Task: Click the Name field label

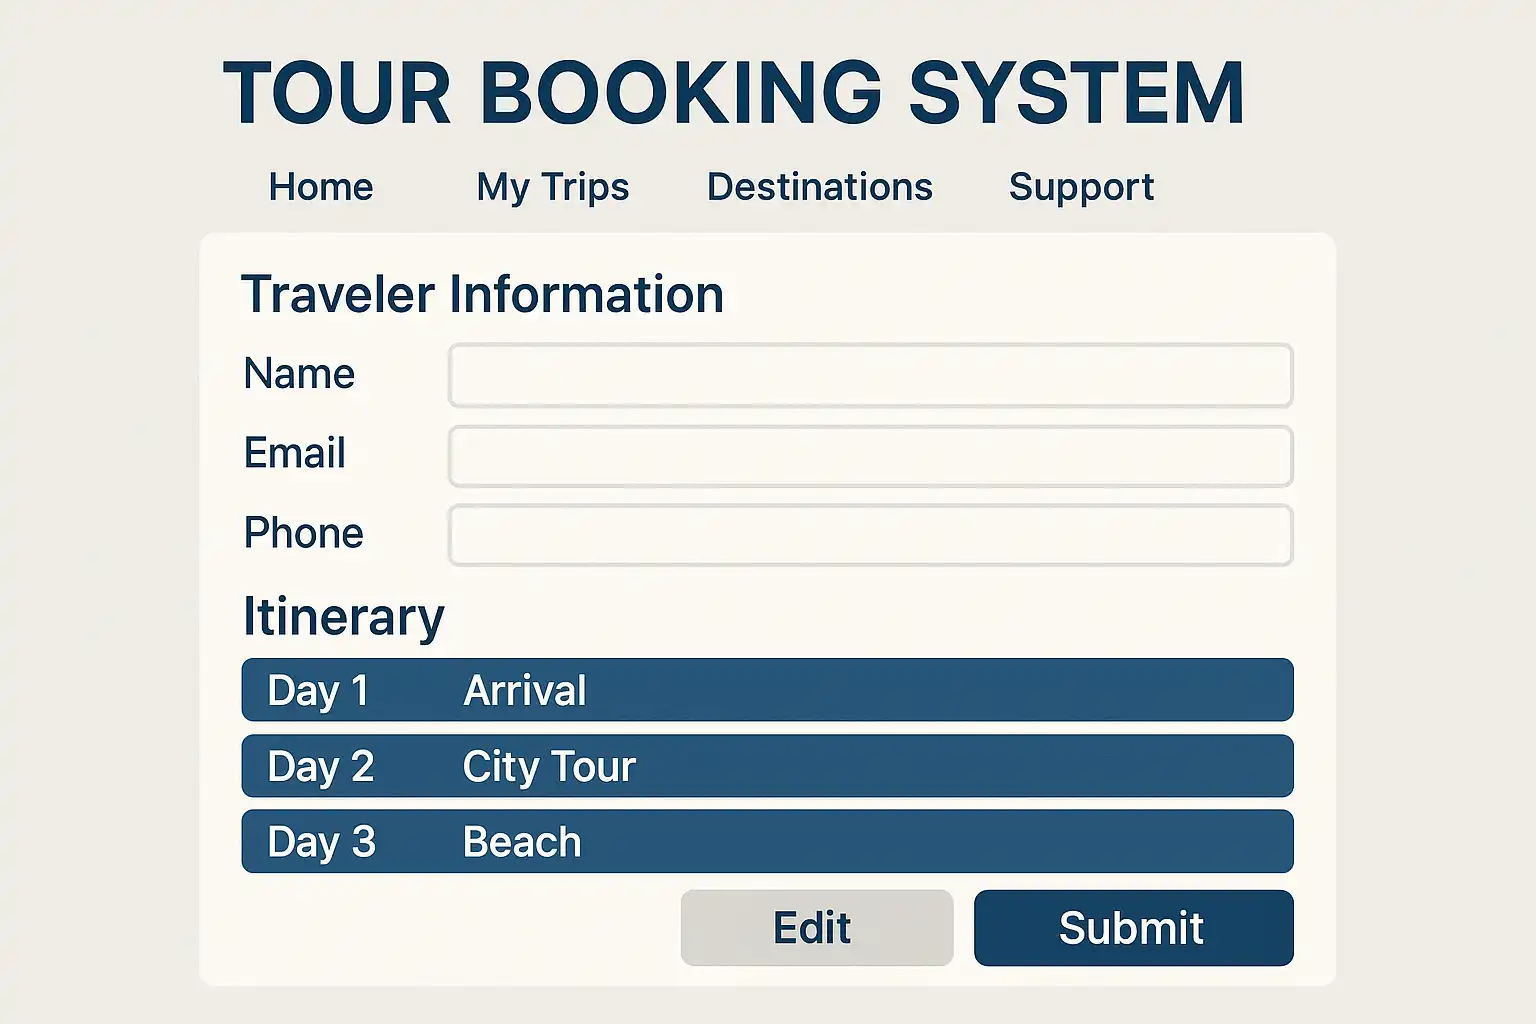Action: point(299,374)
